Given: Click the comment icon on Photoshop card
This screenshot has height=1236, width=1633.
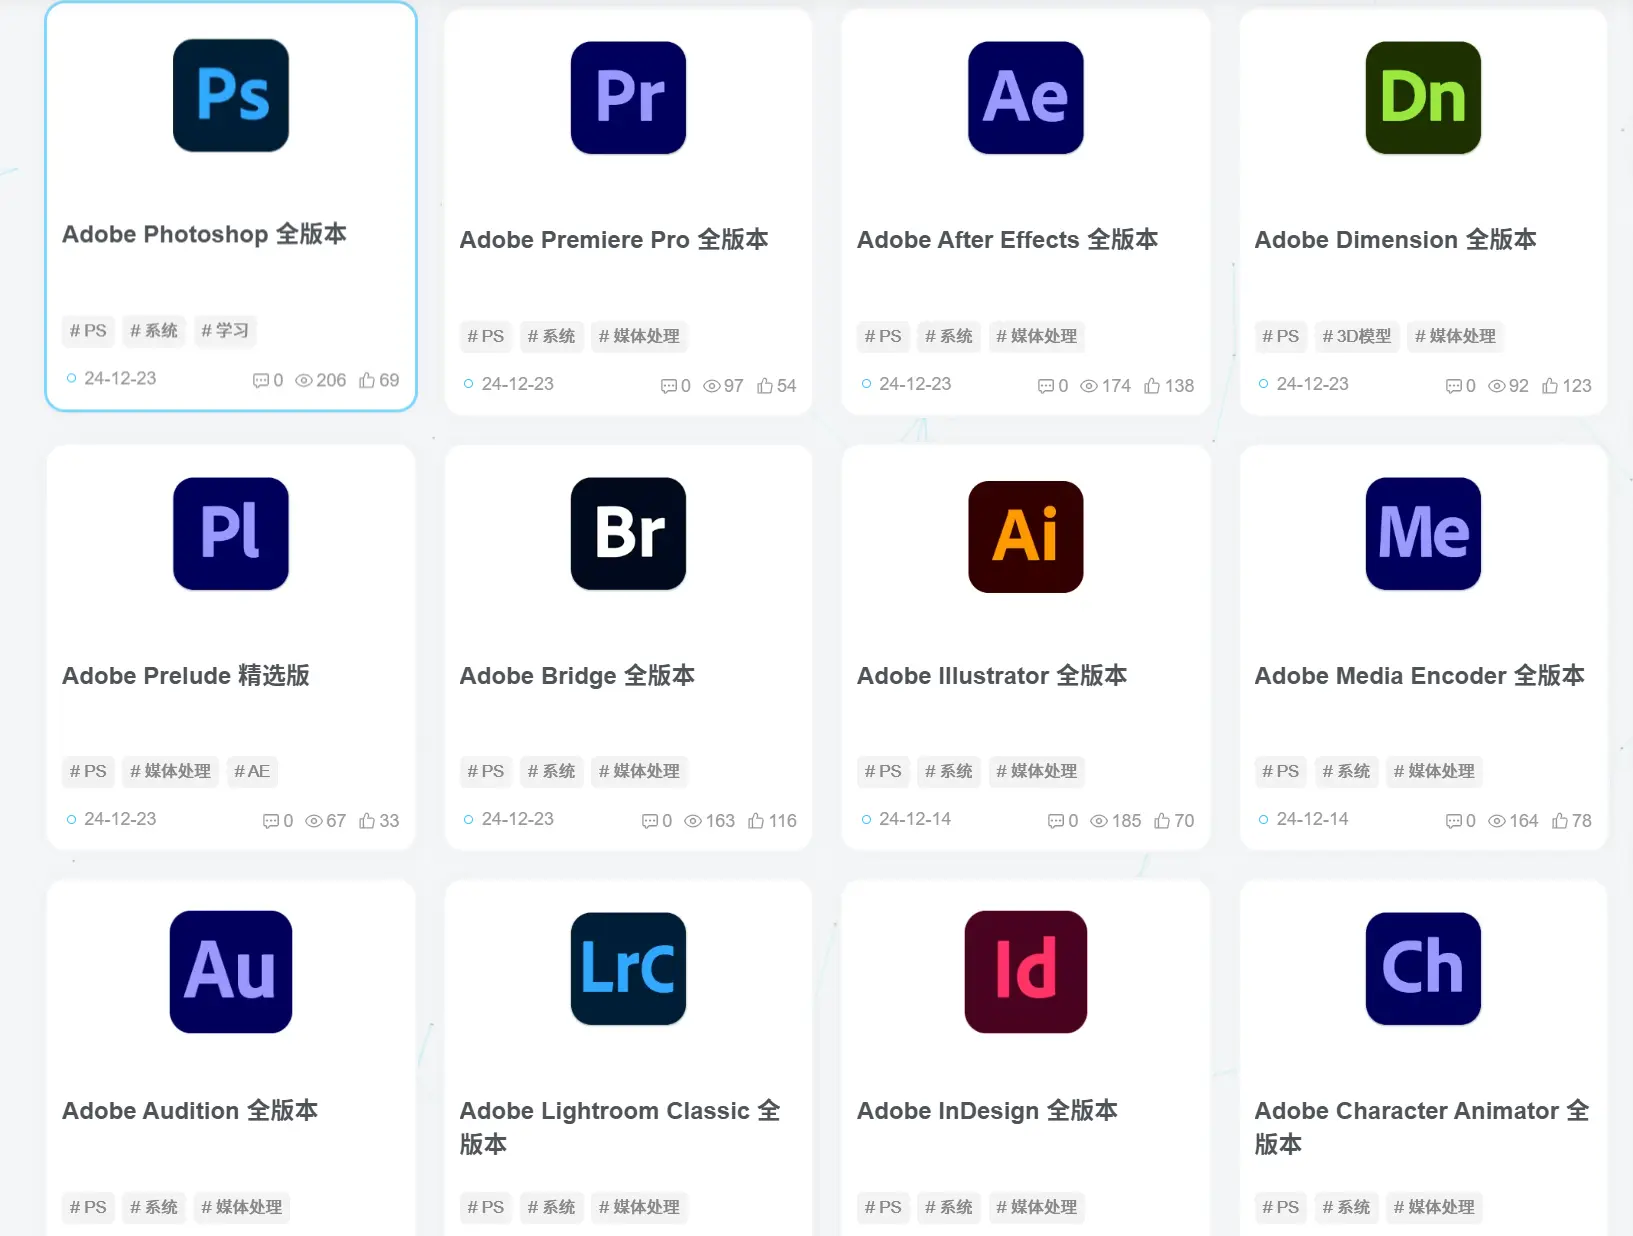Looking at the screenshot, I should (261, 380).
